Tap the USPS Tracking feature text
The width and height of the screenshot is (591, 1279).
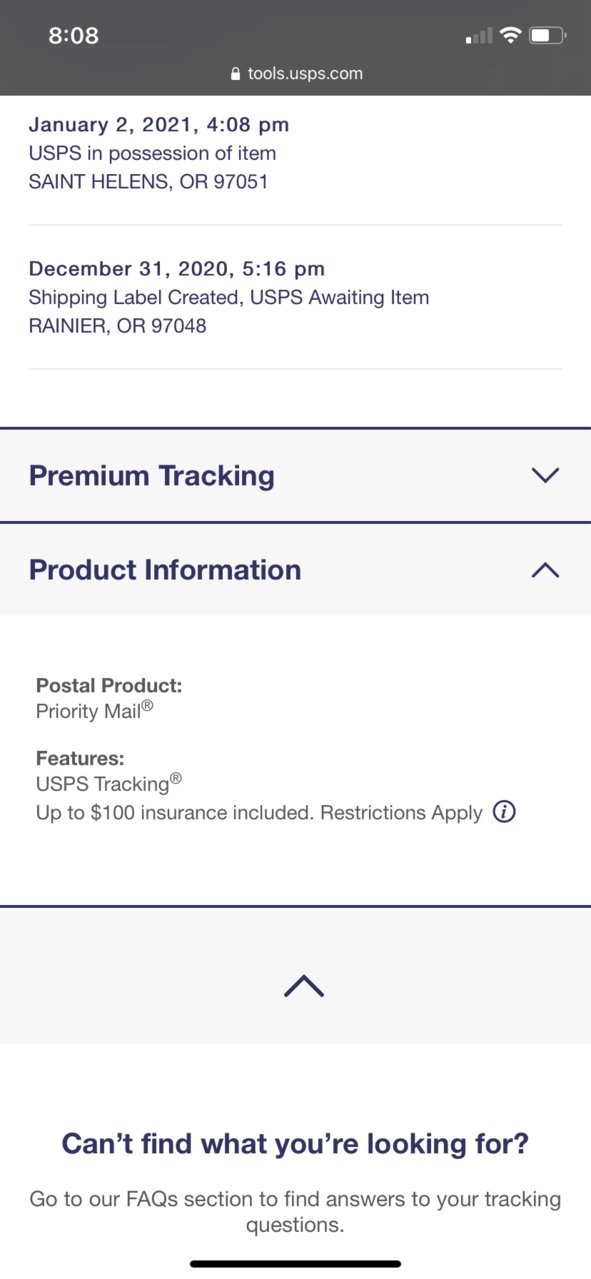(x=109, y=783)
